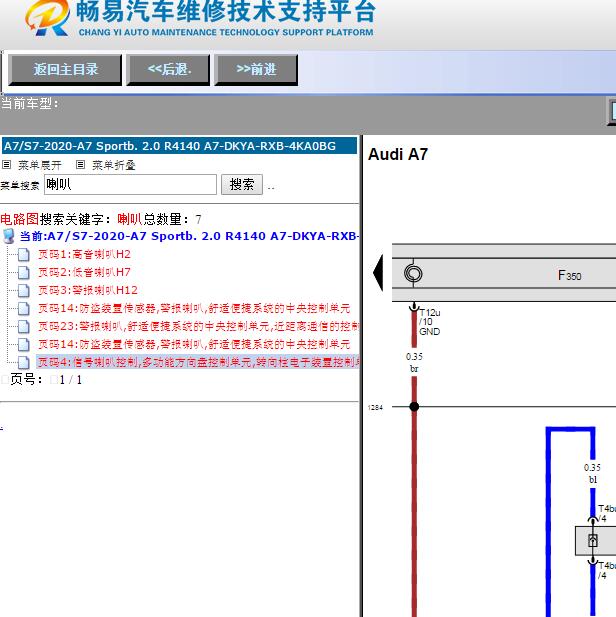Screen dimensions: 616x617
Task: Open 页码3:警报喇叭H12
Action: point(88,290)
